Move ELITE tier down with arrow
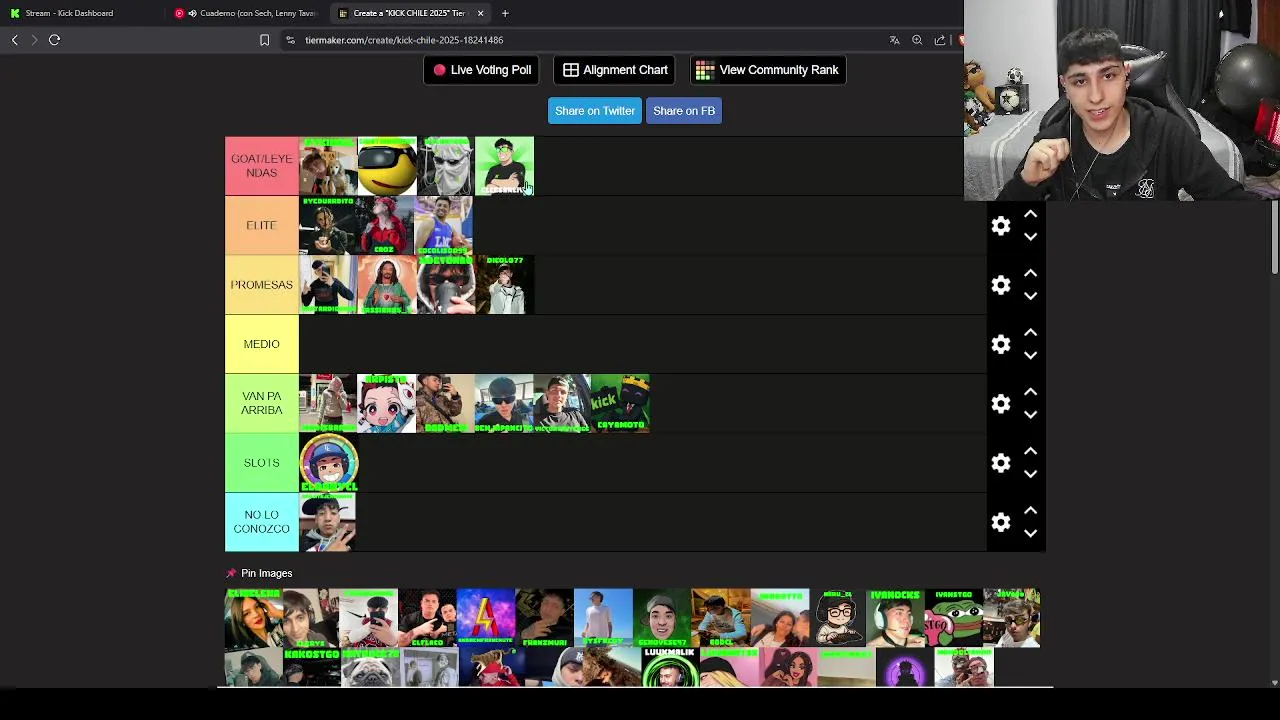The width and height of the screenshot is (1280, 720). coord(1030,237)
